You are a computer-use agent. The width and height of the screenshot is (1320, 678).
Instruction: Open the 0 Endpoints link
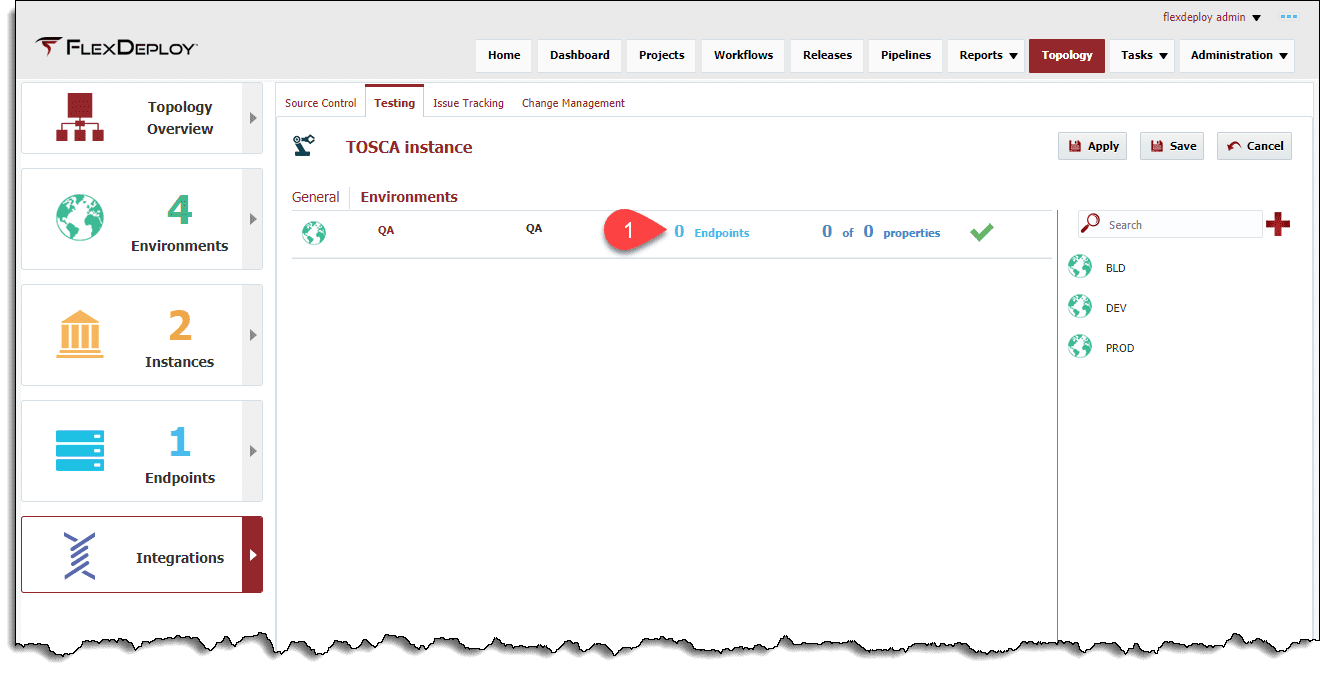coord(712,232)
